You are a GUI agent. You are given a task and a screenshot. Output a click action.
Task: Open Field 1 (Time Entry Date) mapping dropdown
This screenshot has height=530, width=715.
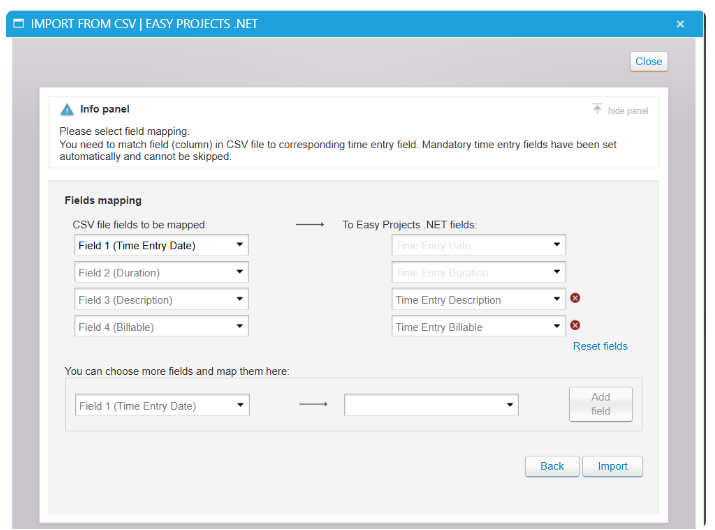(x=161, y=245)
